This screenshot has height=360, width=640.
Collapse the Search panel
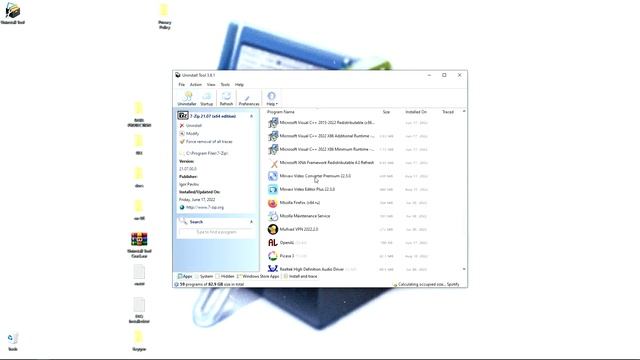tap(251, 222)
